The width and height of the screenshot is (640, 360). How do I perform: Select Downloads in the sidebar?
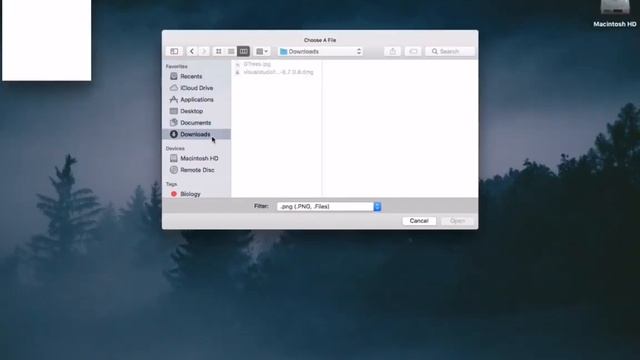[x=197, y=134]
